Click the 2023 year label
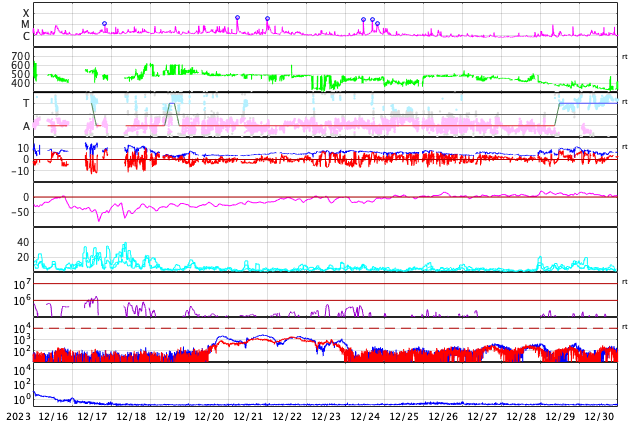 click(x=19, y=416)
